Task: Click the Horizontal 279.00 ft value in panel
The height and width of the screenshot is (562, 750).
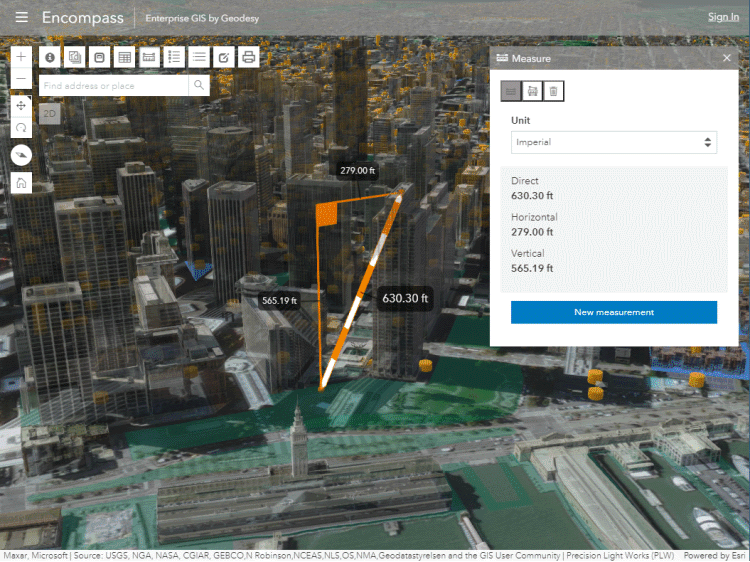Action: (x=532, y=232)
